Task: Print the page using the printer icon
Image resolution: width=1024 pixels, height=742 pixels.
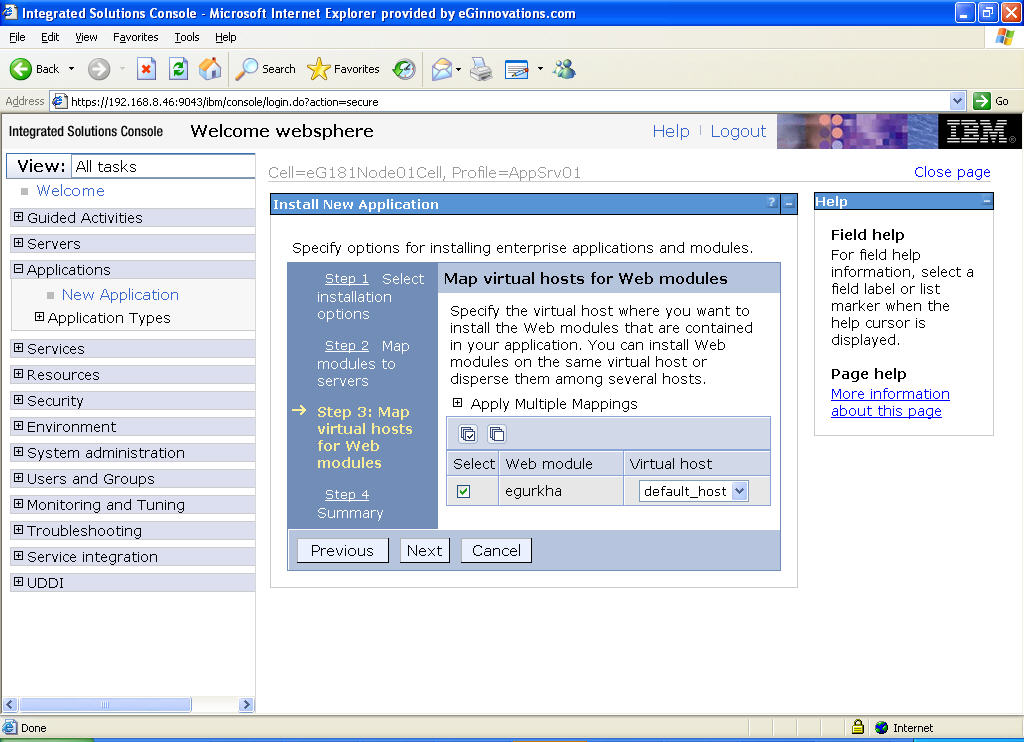Action: coord(481,69)
